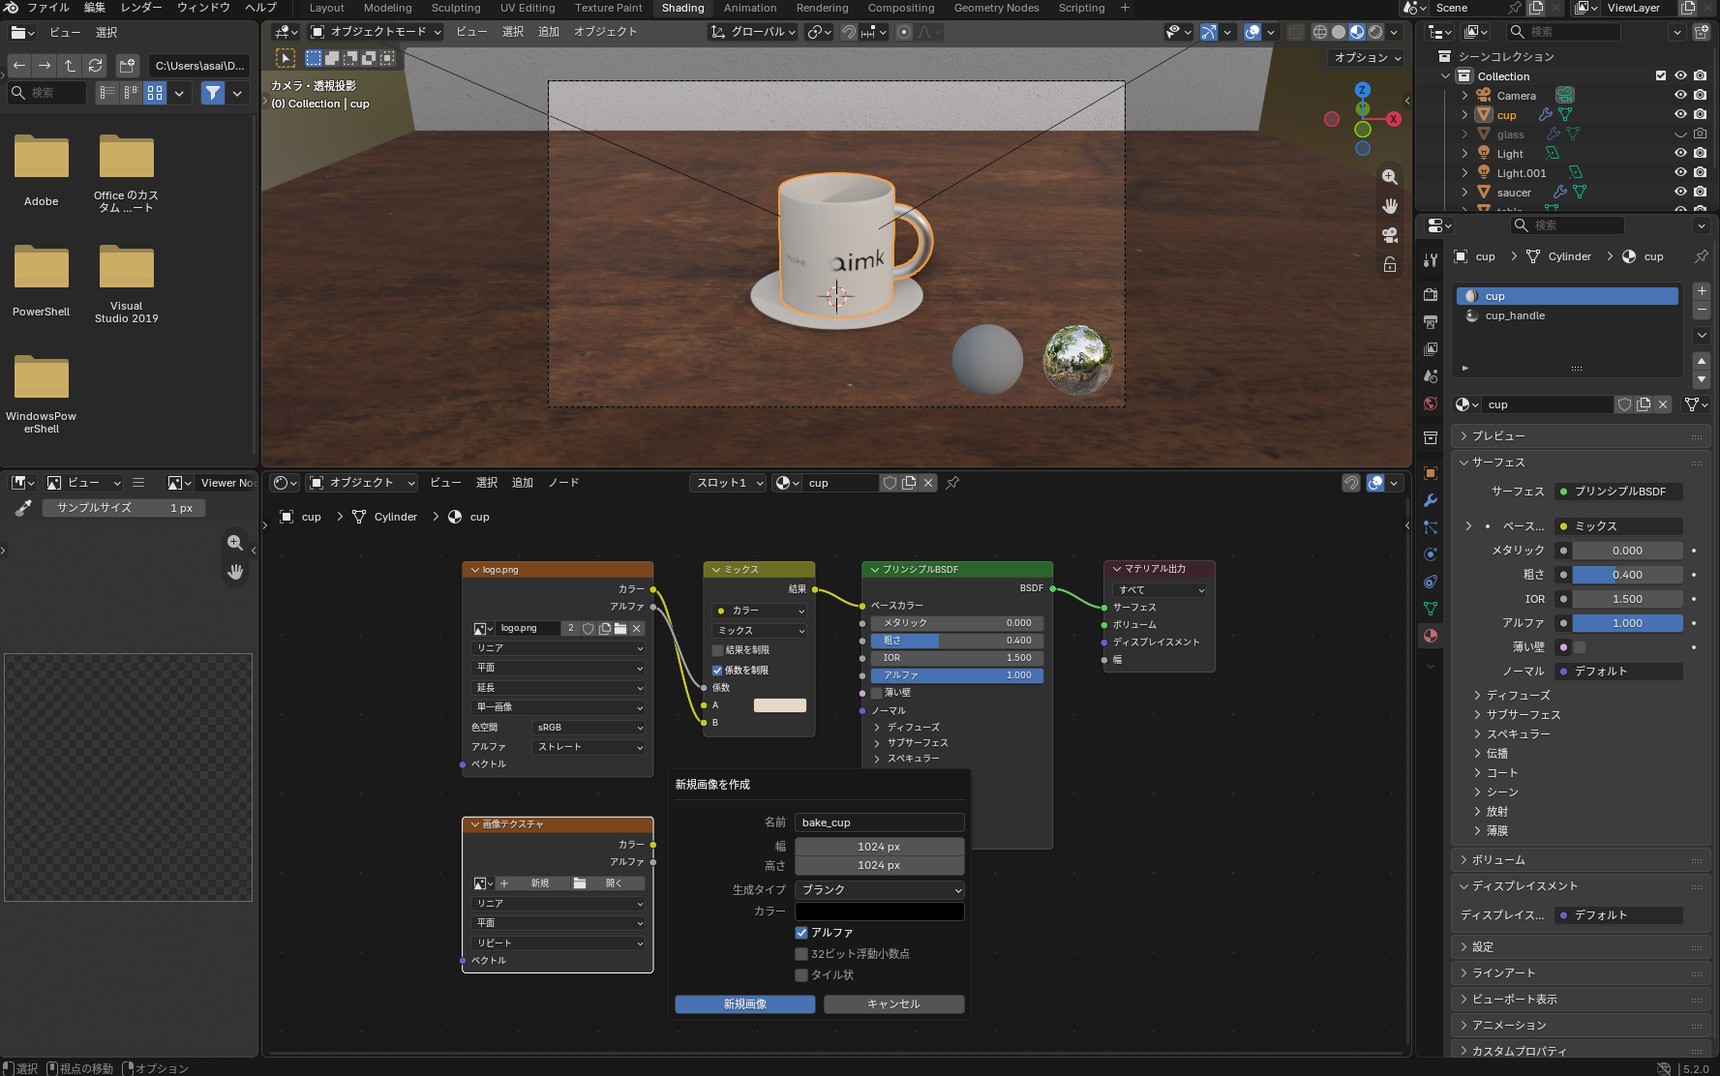The image size is (1720, 1076).
Task: Expand the ディフューズ section in properties
Action: click(1518, 695)
